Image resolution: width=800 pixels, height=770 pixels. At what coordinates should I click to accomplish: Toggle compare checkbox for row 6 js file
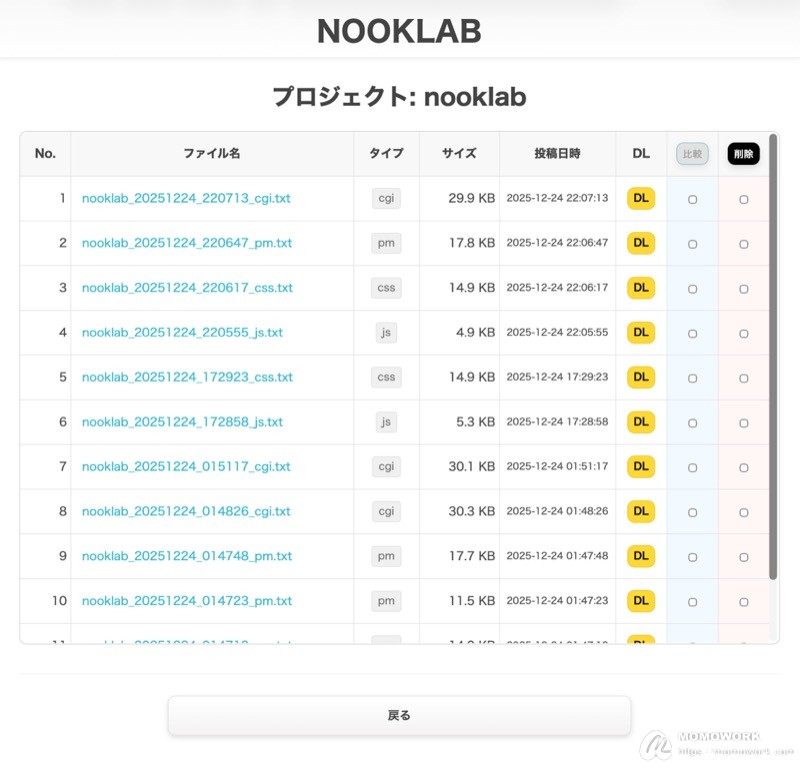click(x=692, y=423)
